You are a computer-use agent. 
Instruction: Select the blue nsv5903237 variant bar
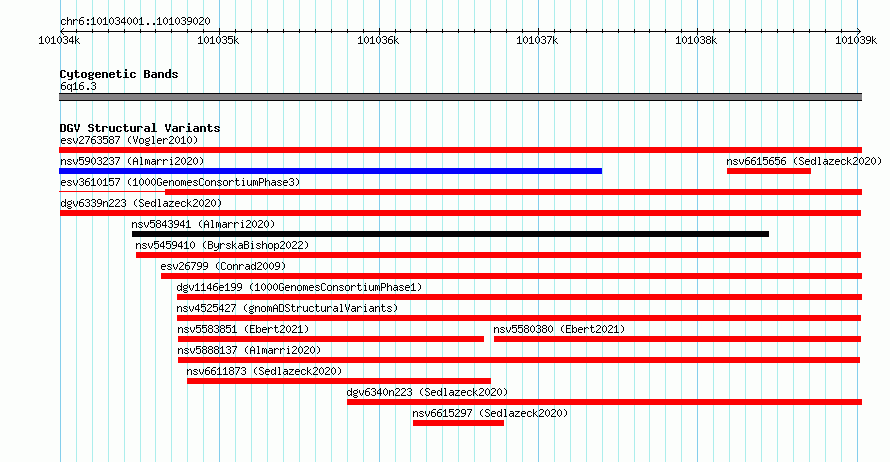tap(330, 171)
